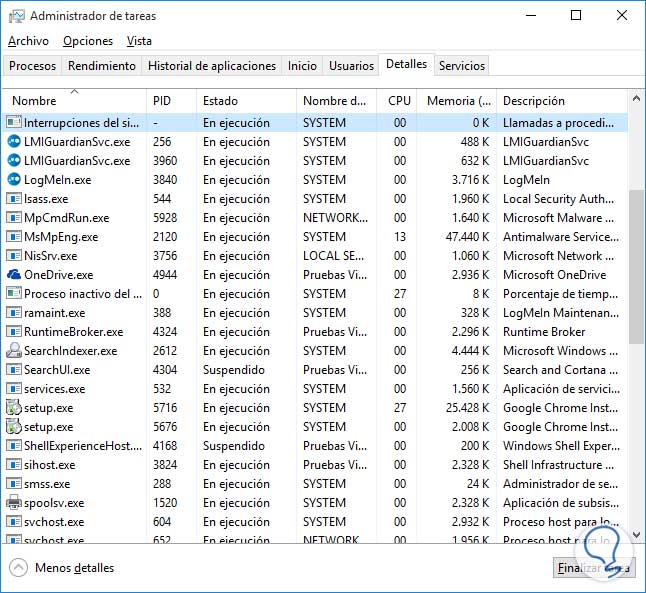Click the setup.exe icon for PID 5716

14,408
